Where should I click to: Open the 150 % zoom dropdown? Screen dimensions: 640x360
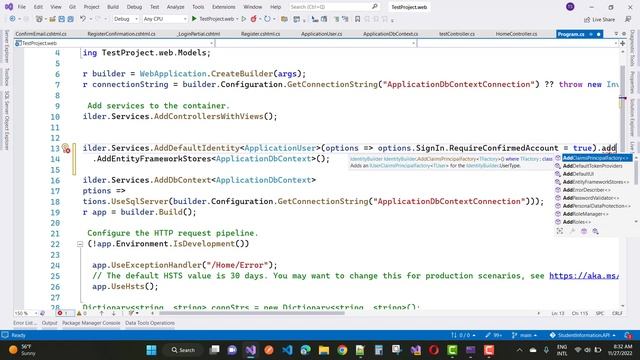click(26, 313)
